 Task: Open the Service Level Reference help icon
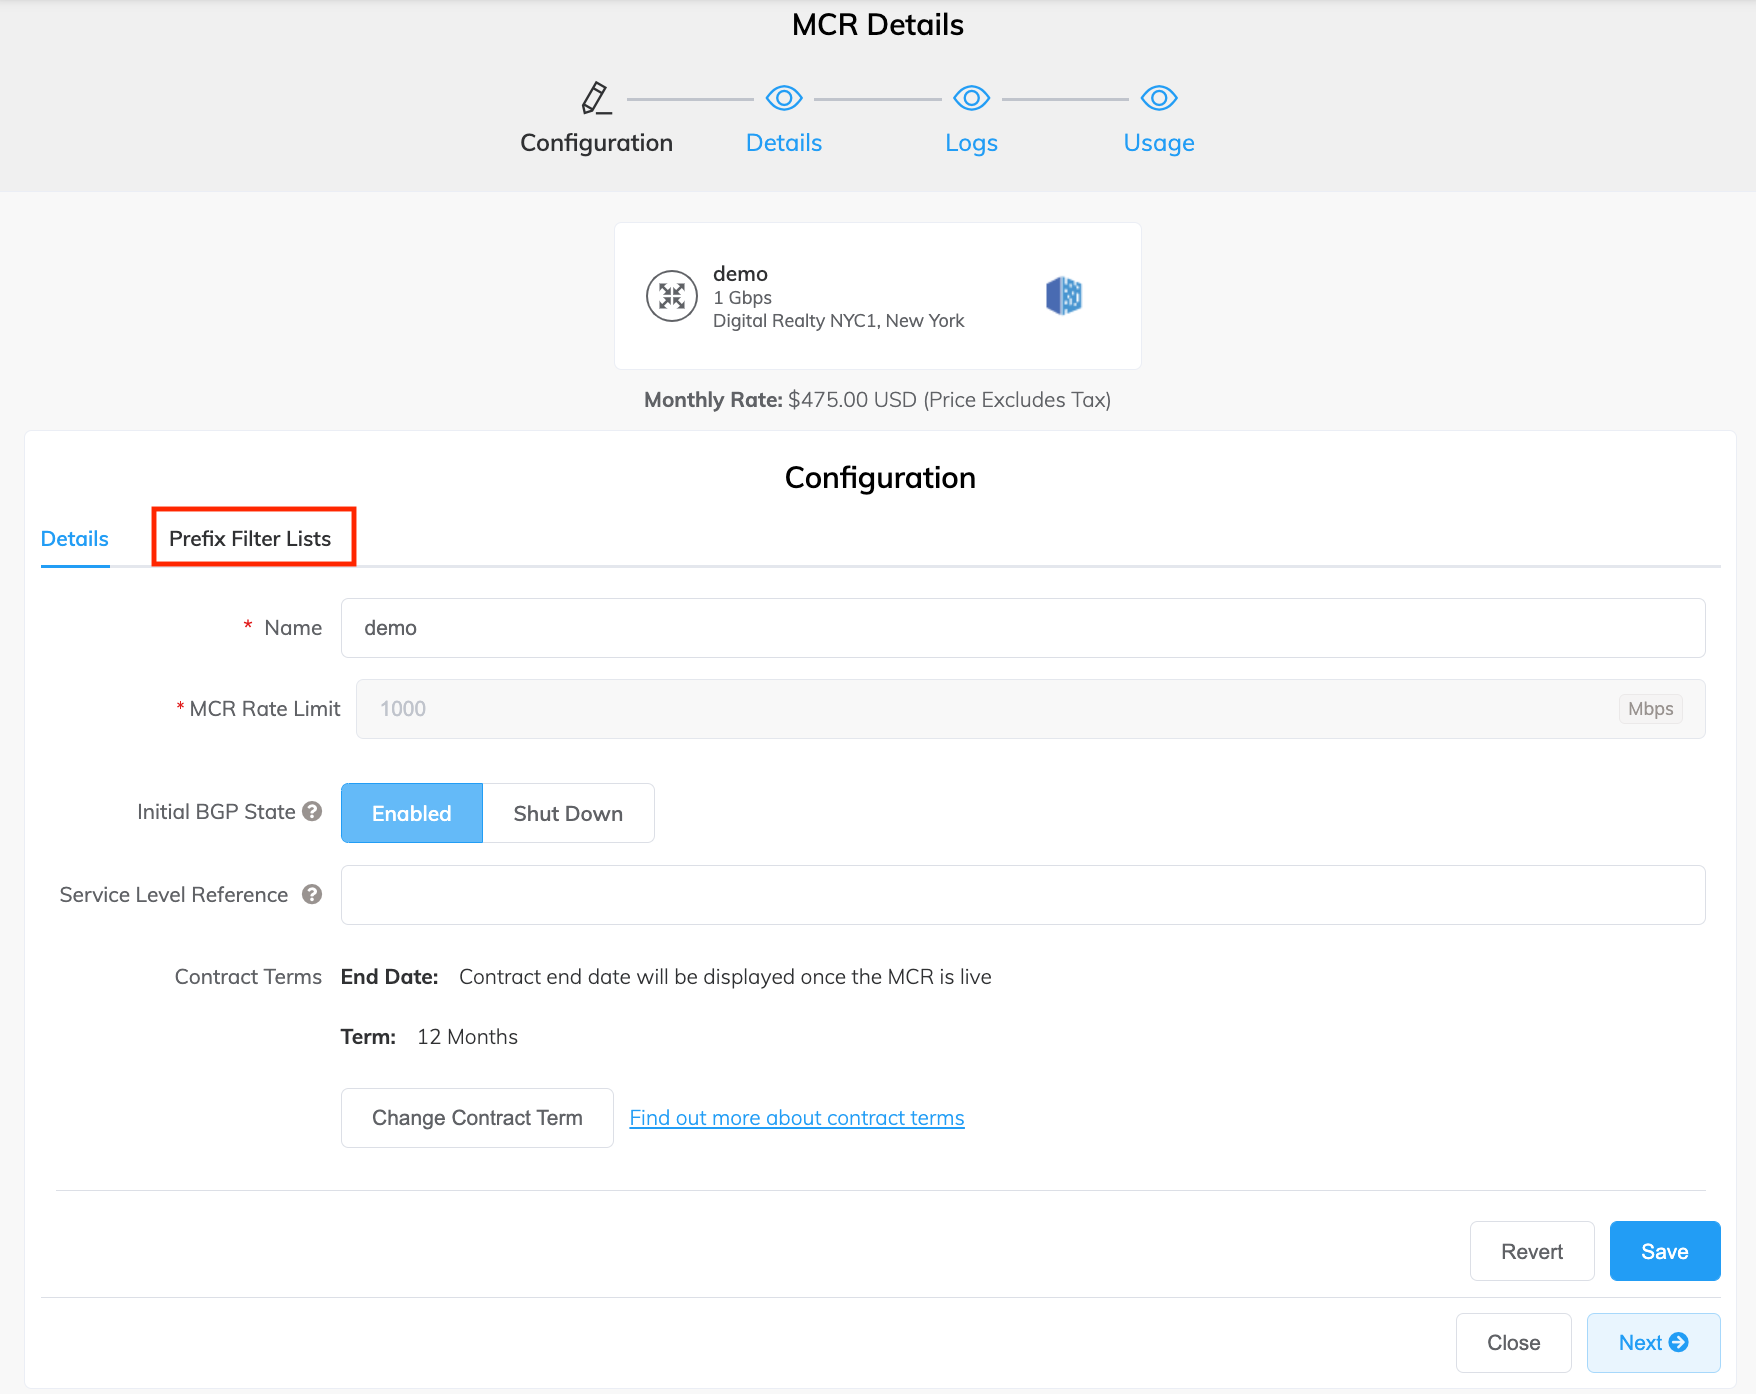click(312, 894)
